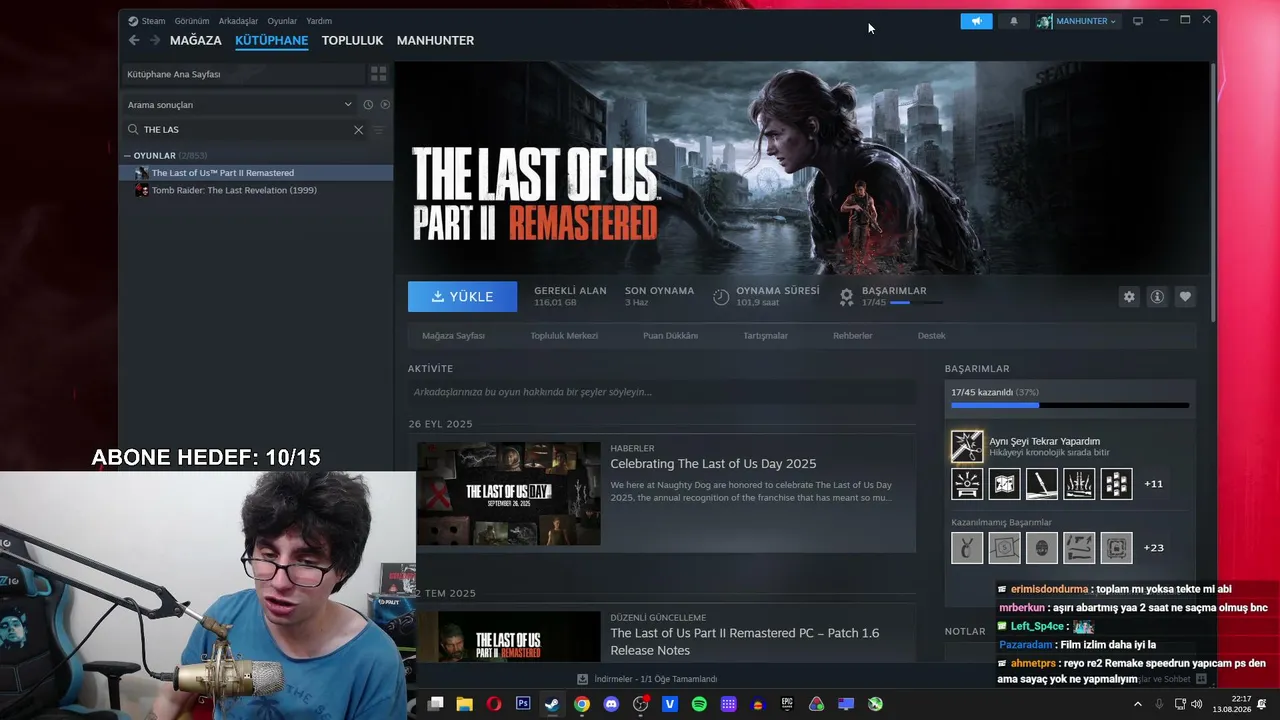Open the Yardım menu
This screenshot has width=1280, height=720.
[x=319, y=21]
